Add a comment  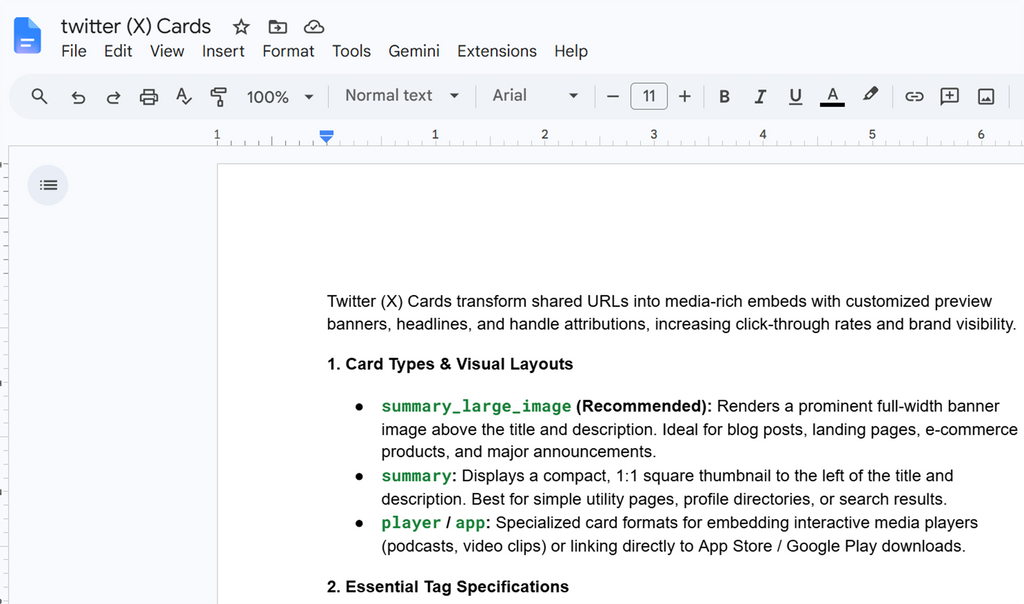[x=950, y=97]
